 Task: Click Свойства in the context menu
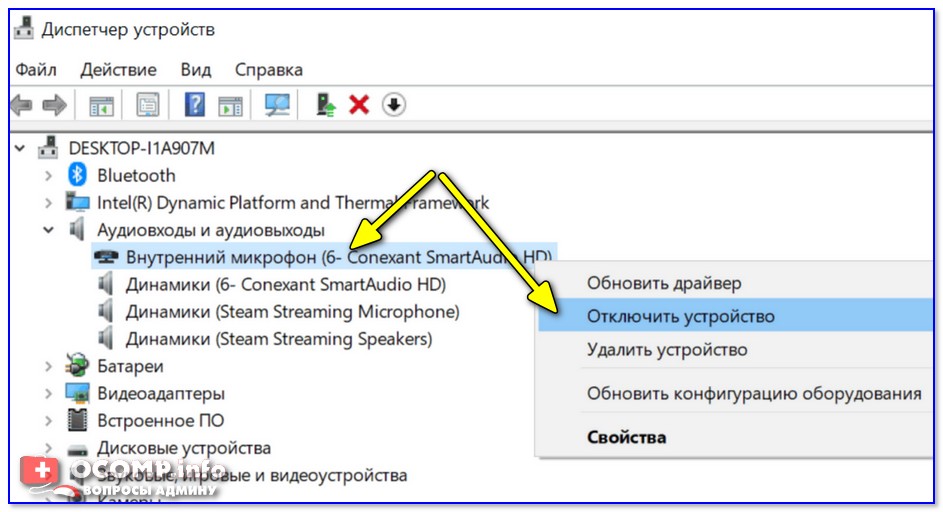(x=626, y=437)
